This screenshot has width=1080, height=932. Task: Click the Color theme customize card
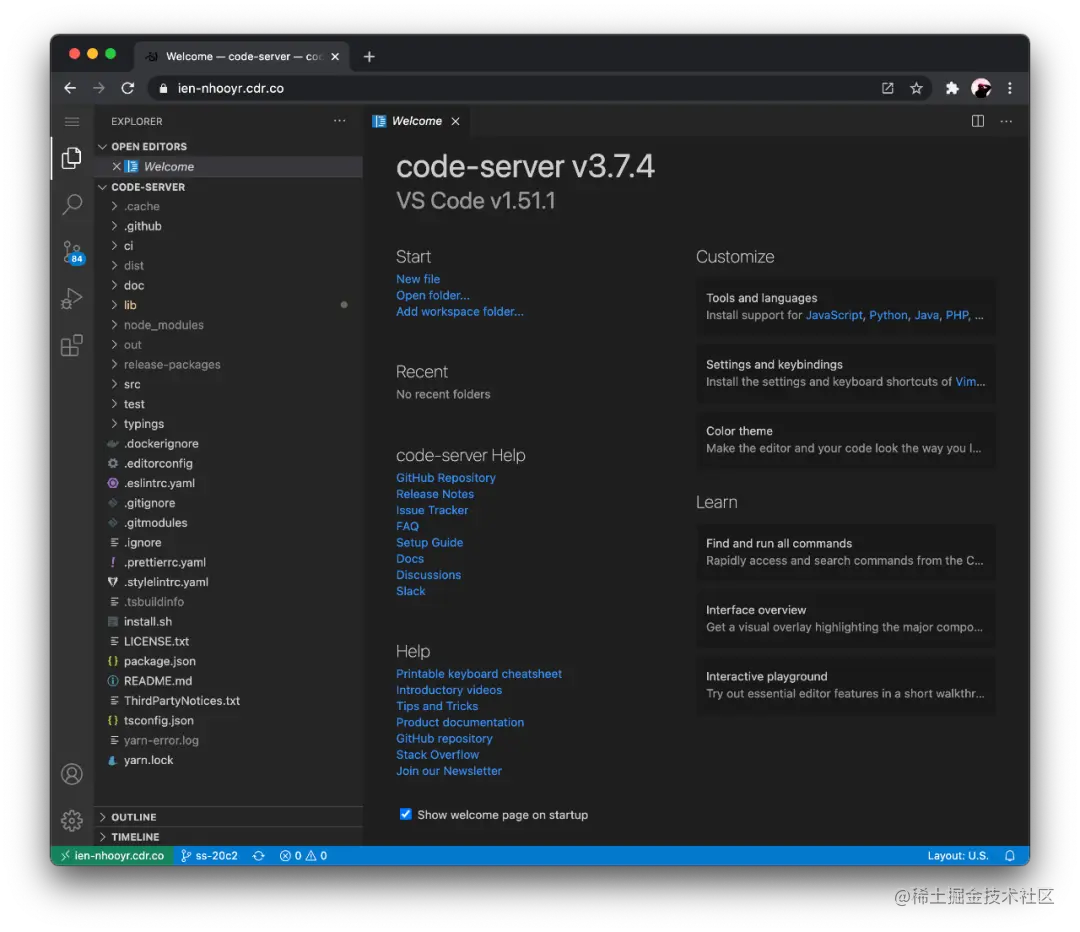tap(845, 439)
